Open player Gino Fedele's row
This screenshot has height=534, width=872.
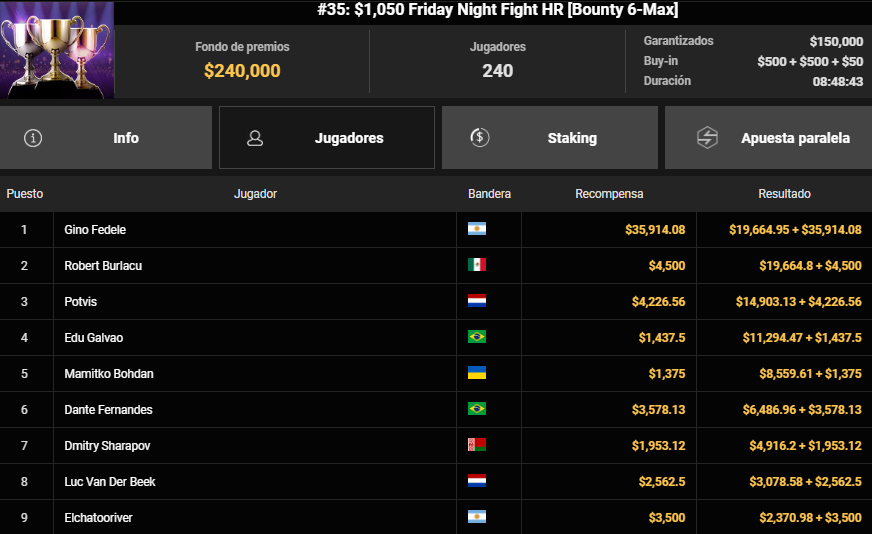[x=95, y=230]
